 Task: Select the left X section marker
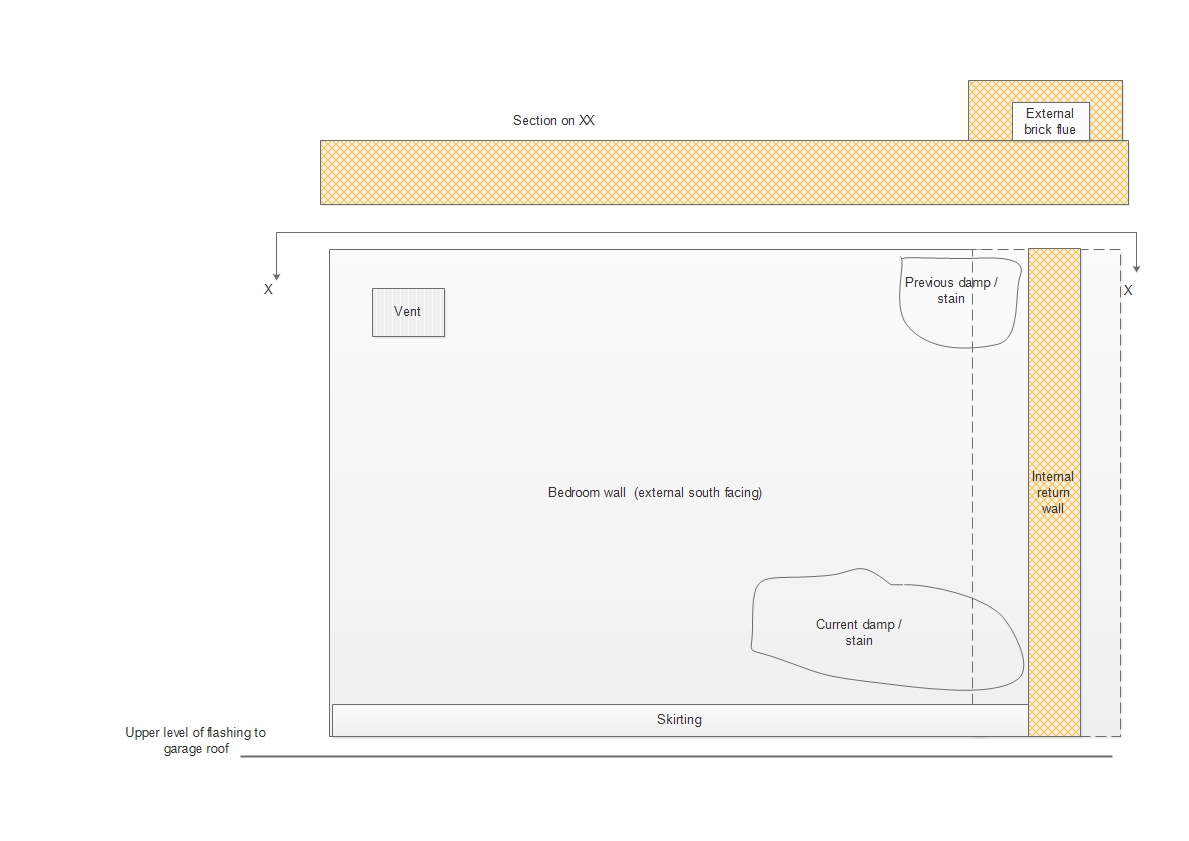coord(268,290)
